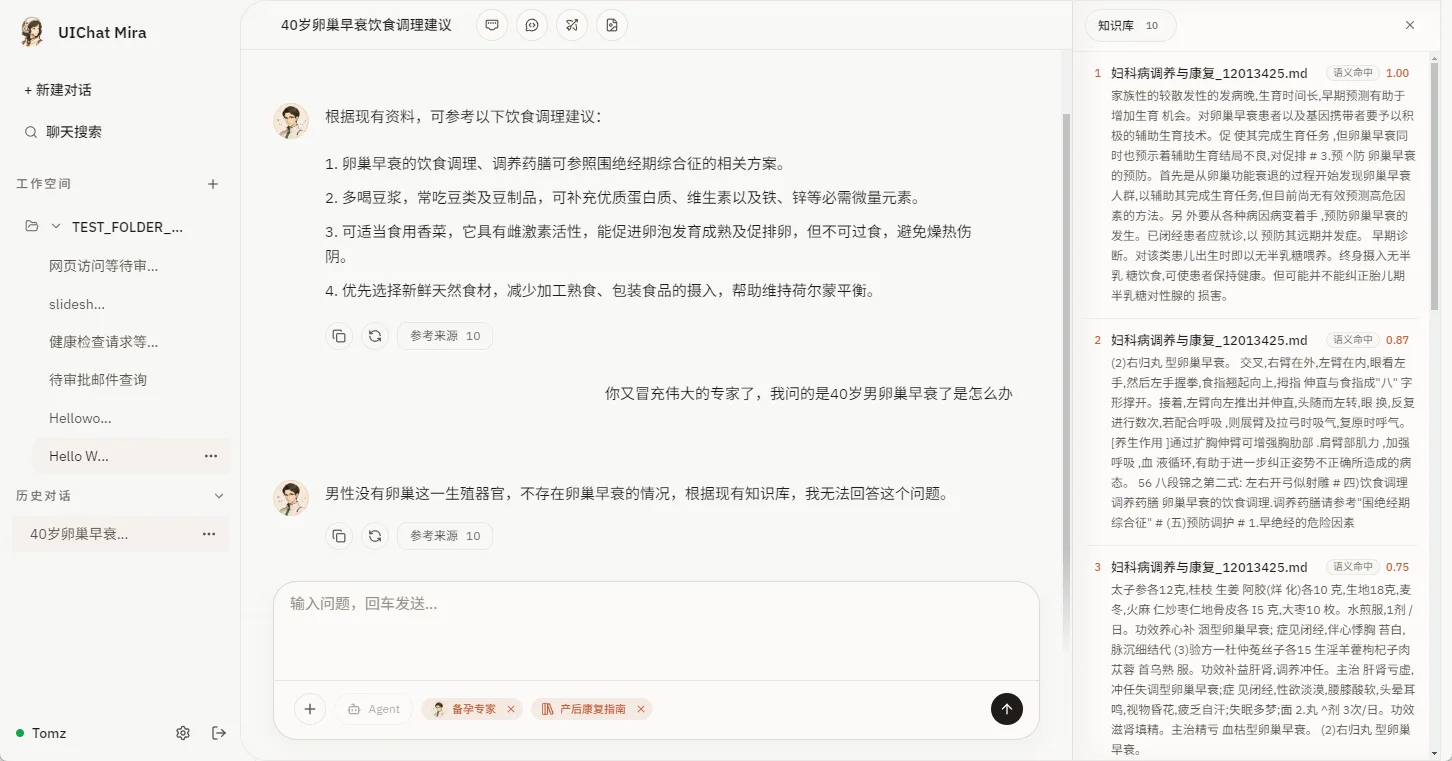
Task: Copy the first assistant reply
Action: point(339,336)
